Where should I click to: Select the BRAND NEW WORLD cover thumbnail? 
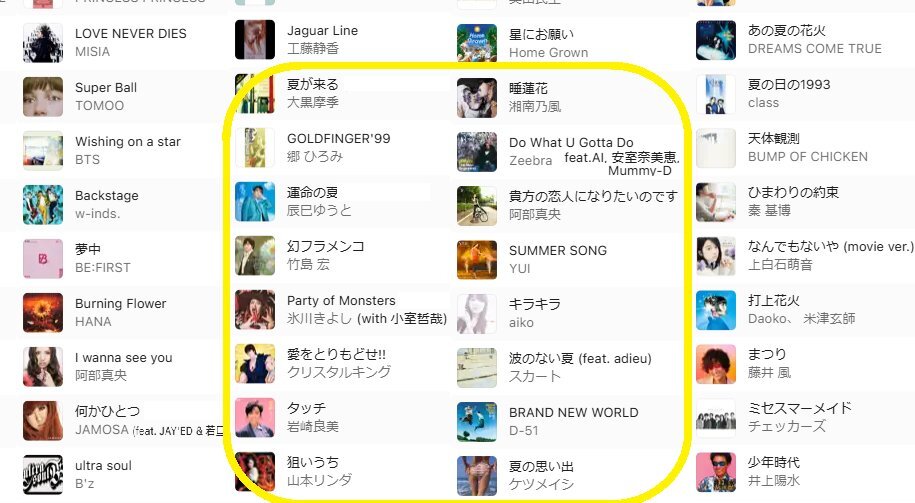(x=477, y=422)
